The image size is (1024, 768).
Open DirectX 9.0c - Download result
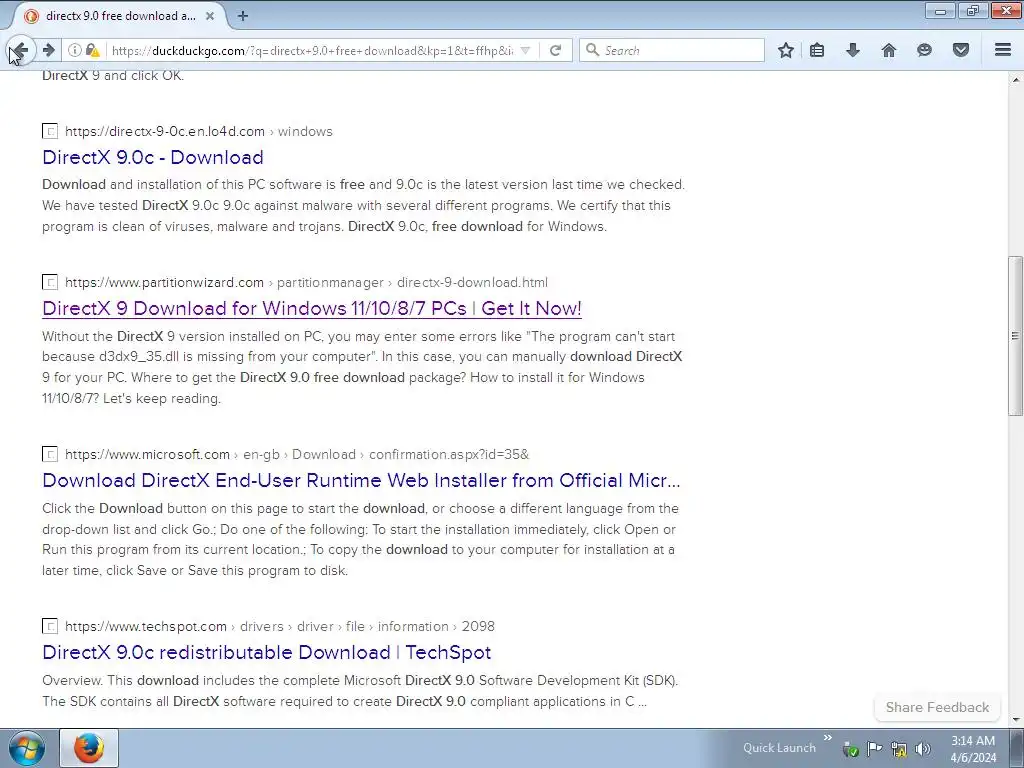point(153,157)
